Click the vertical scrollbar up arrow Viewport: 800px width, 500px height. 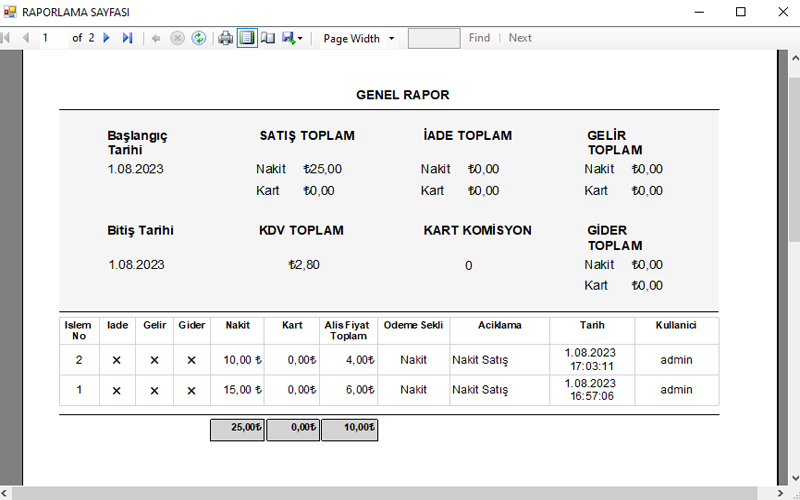794,58
